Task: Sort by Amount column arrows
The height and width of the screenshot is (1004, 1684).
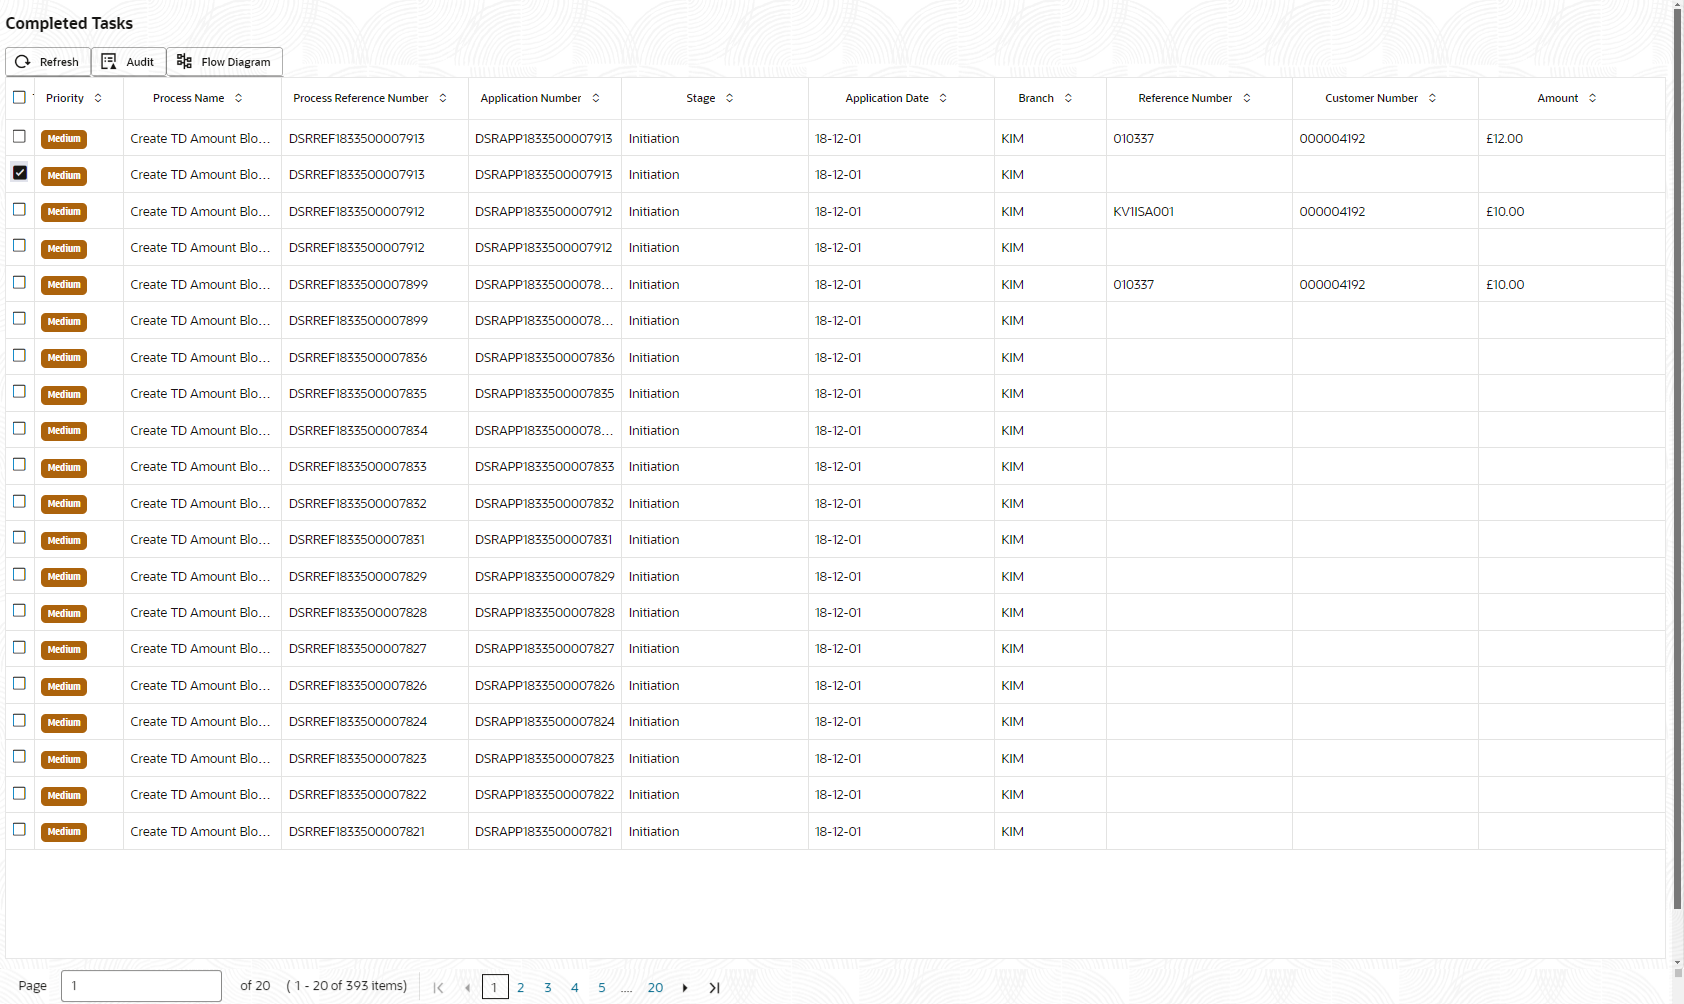Action: point(1593,98)
